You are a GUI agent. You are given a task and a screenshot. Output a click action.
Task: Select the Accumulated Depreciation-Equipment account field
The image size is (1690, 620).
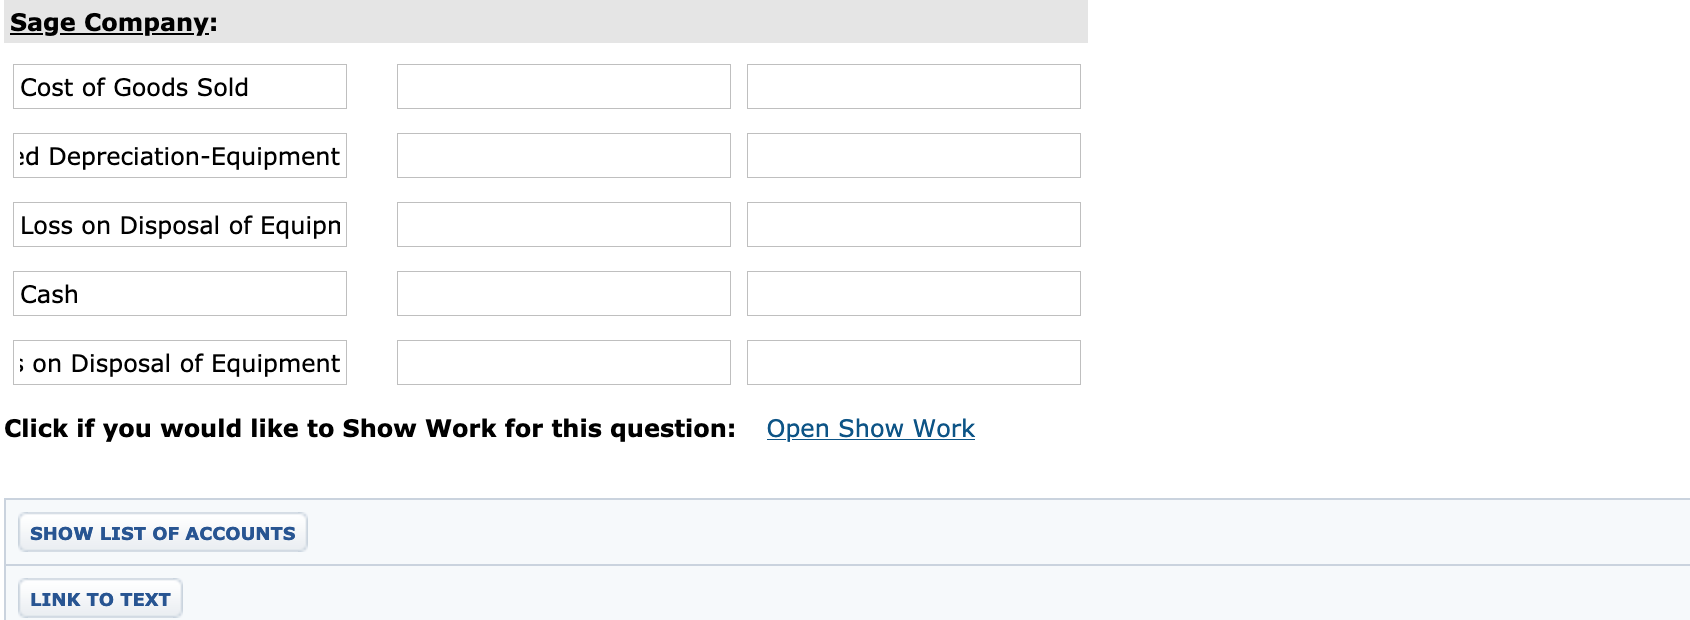[180, 156]
